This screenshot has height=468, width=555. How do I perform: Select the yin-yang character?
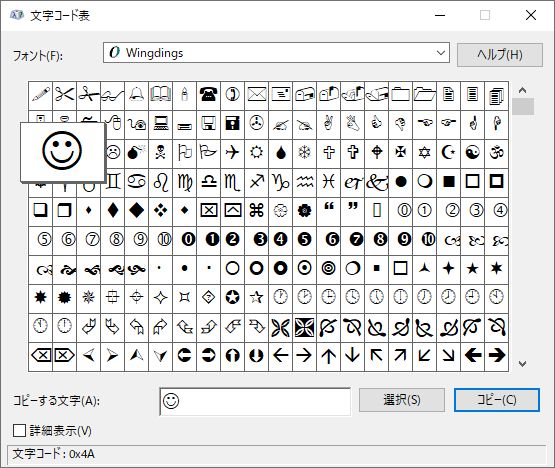[x=473, y=153]
